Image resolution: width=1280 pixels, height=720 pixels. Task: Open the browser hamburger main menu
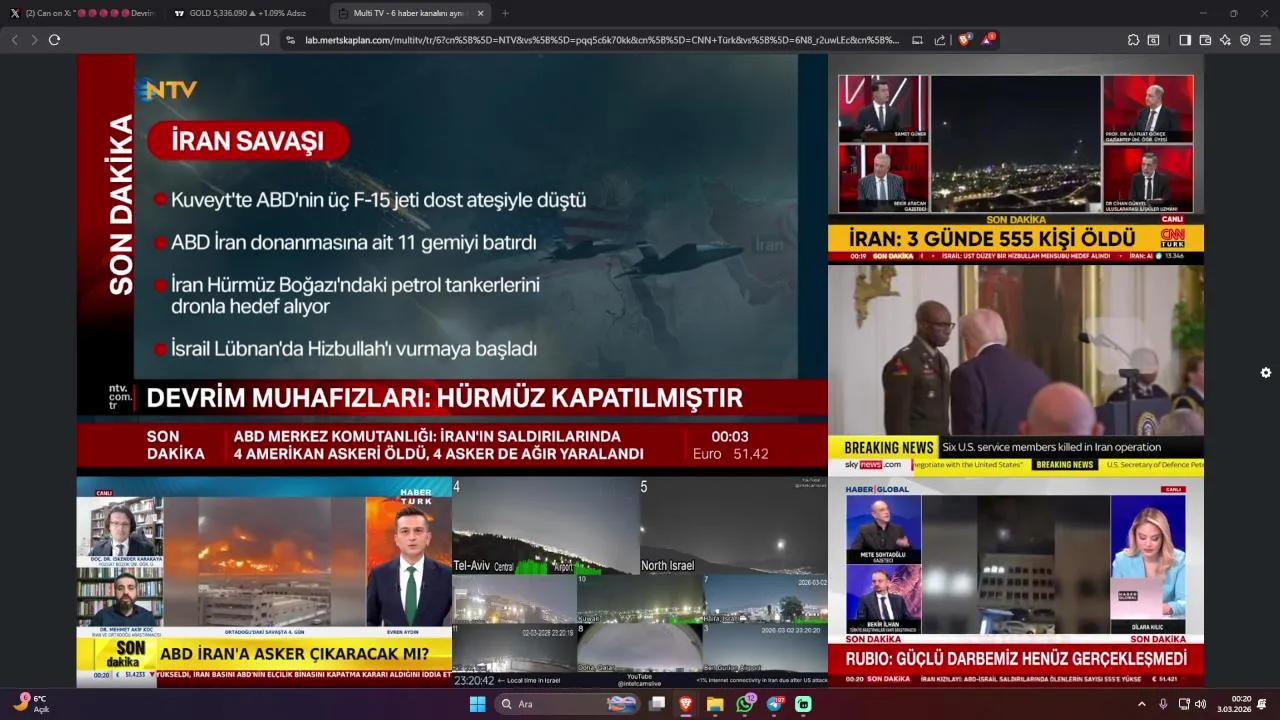[x=1265, y=40]
